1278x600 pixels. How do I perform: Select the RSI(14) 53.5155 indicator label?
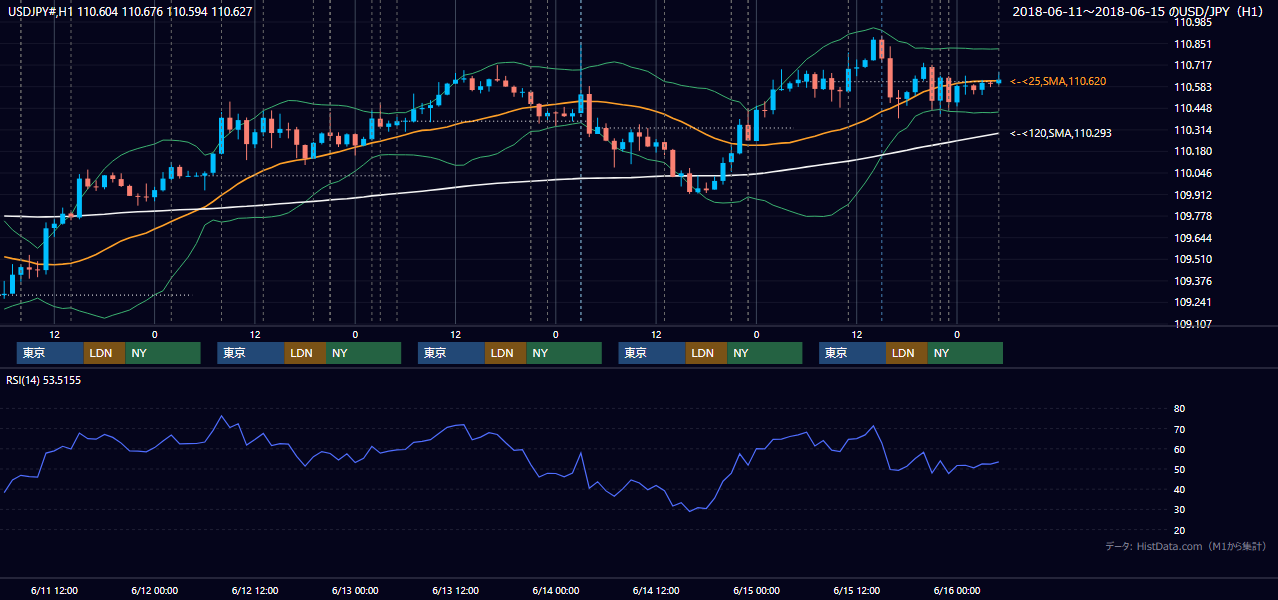pyautogui.click(x=43, y=379)
